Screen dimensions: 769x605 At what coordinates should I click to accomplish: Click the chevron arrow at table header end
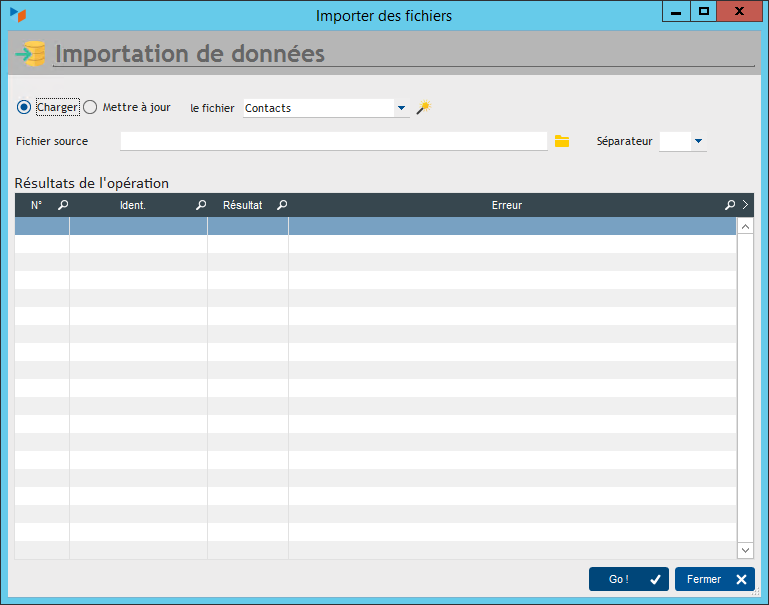coord(744,205)
